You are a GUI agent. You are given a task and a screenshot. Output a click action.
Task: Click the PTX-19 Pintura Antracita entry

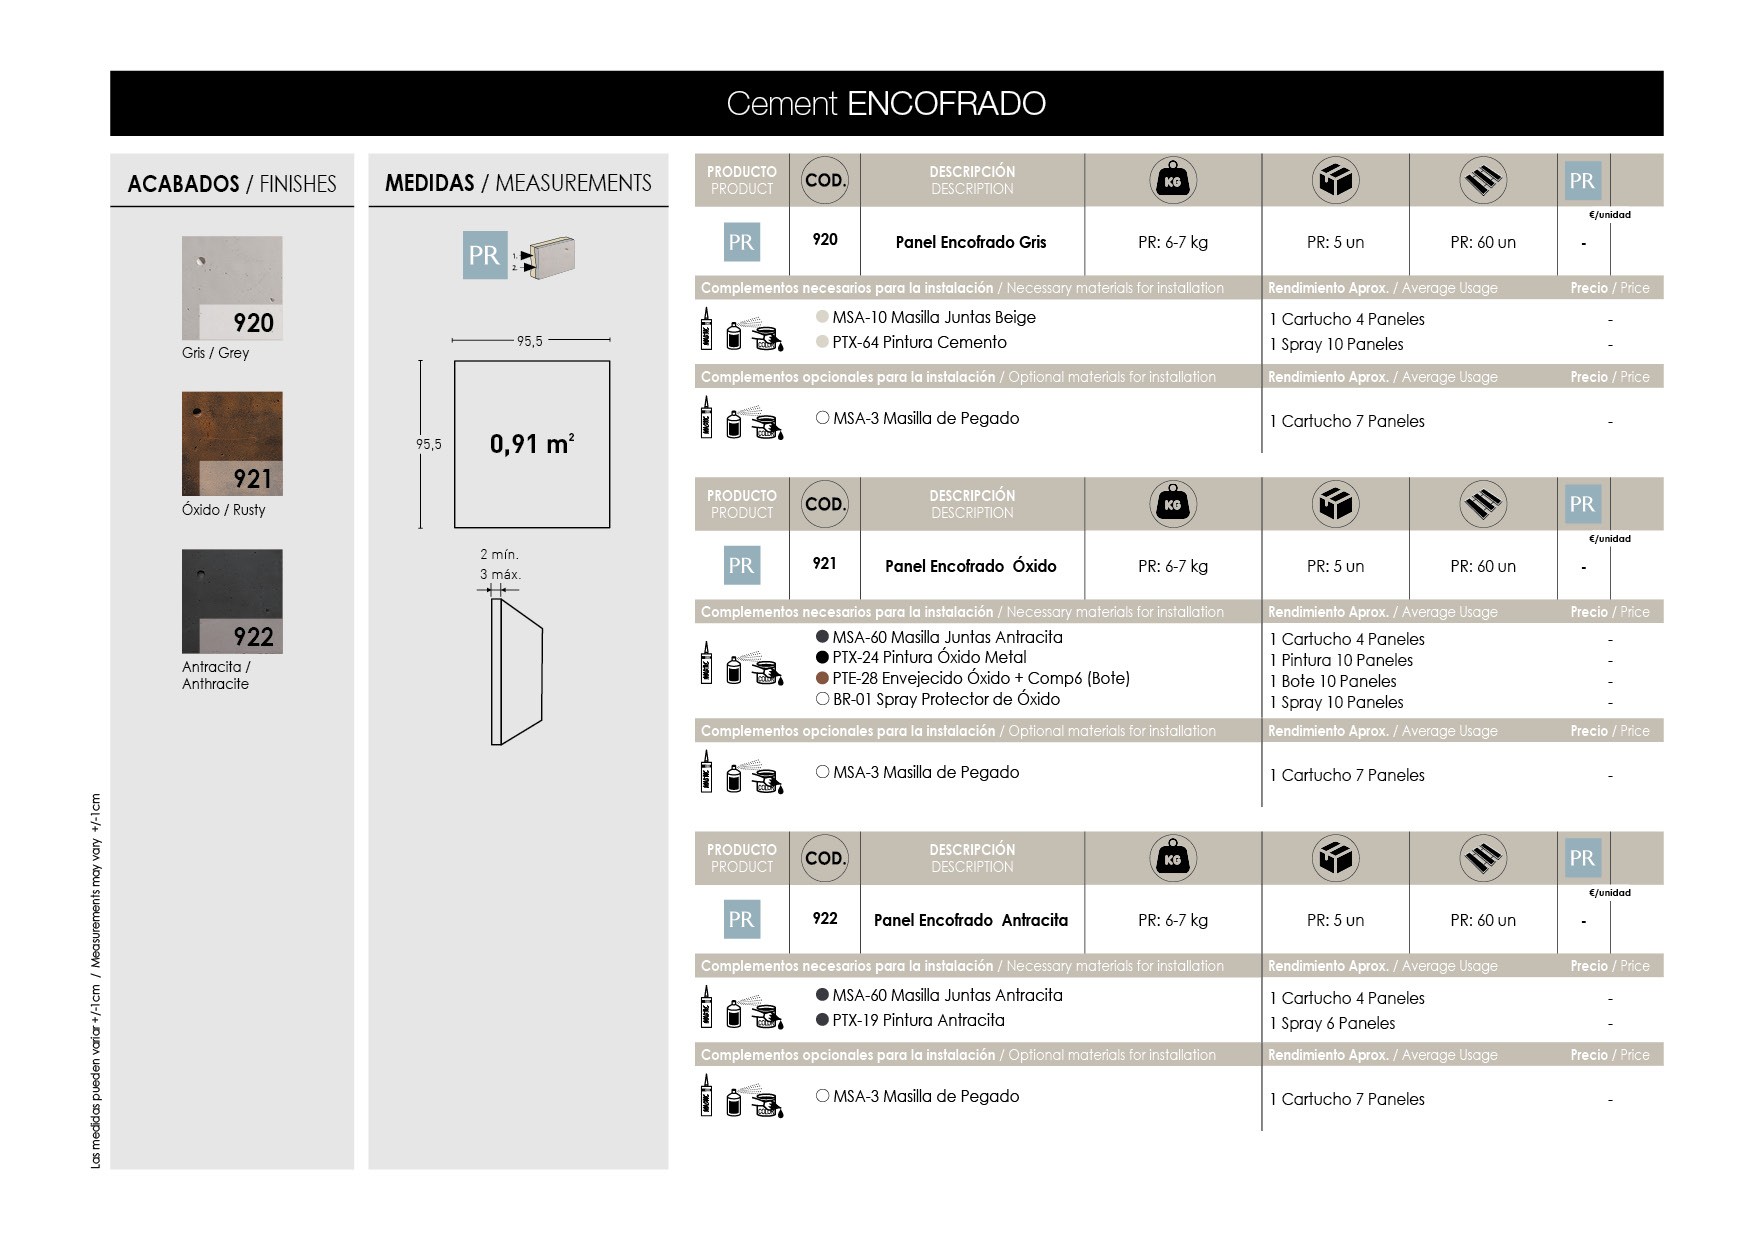tap(919, 1020)
